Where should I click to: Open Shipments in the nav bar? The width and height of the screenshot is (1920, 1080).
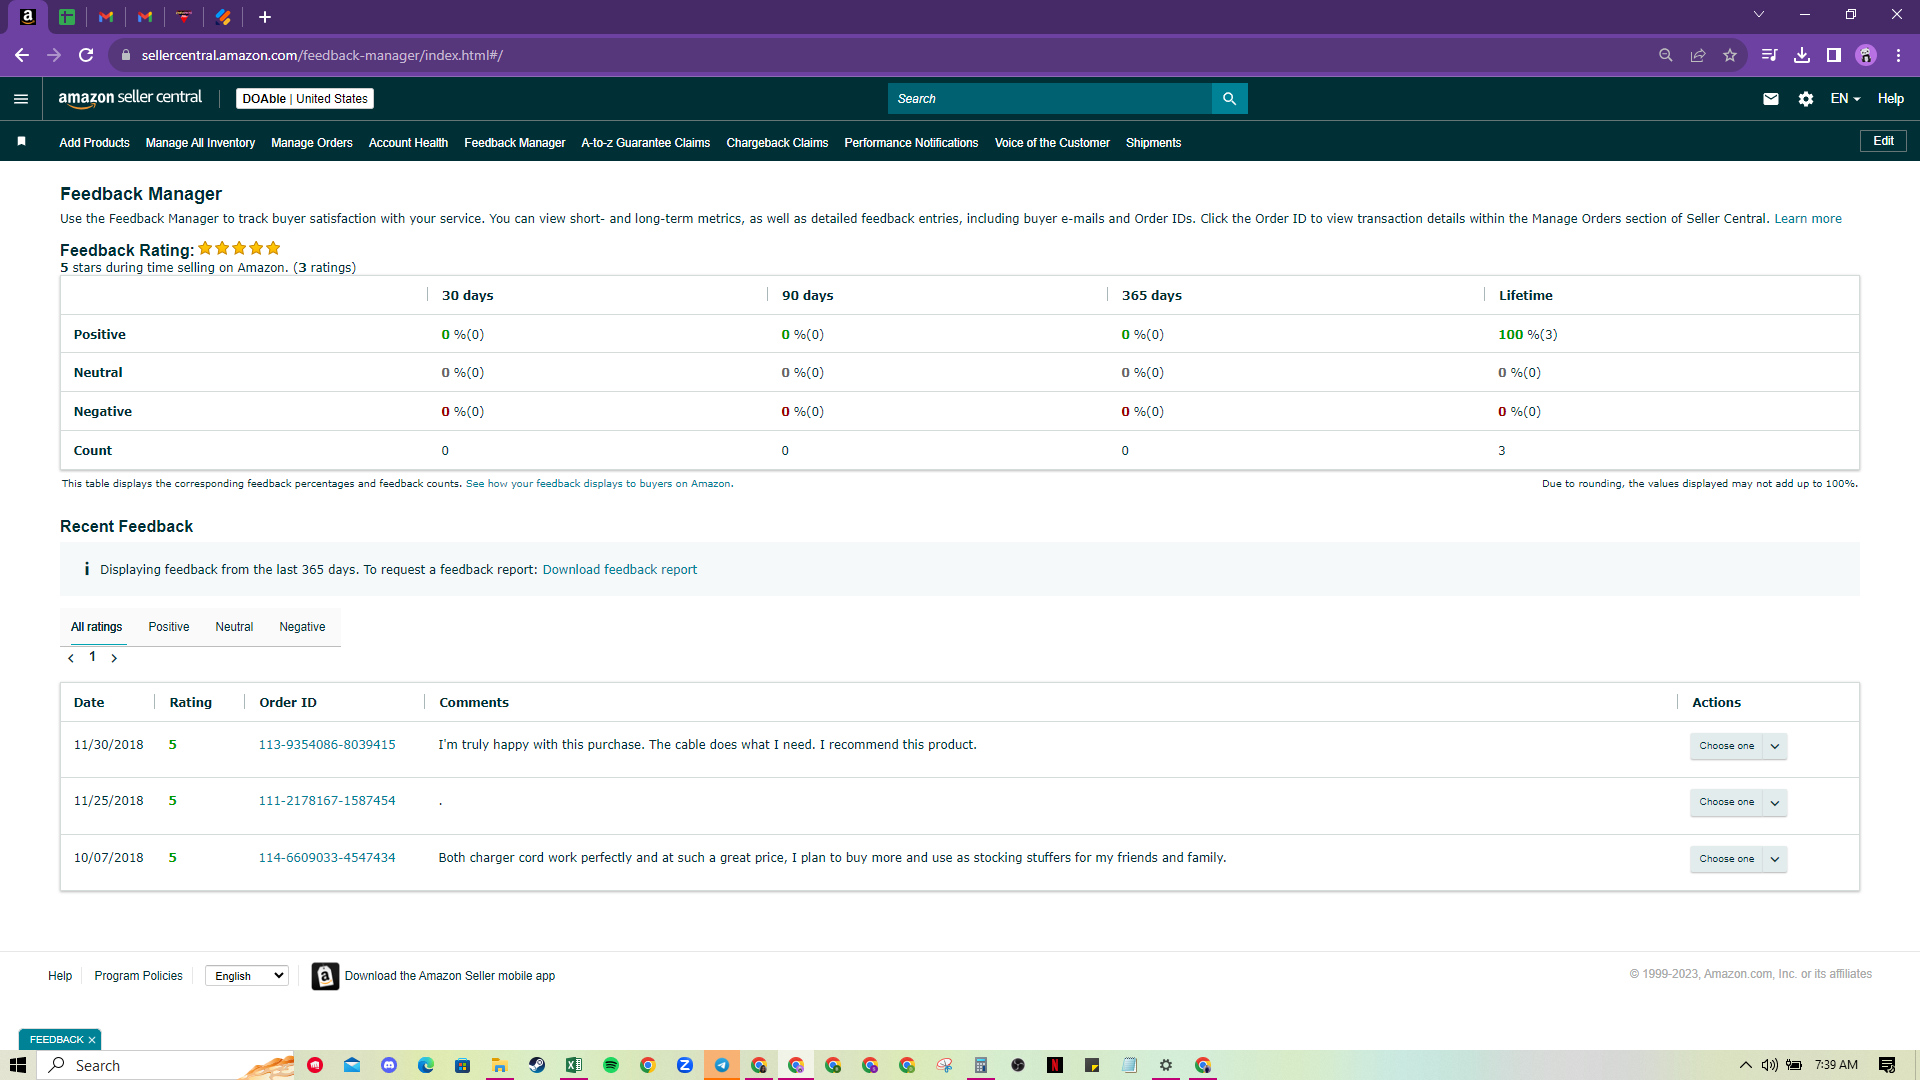1153,143
